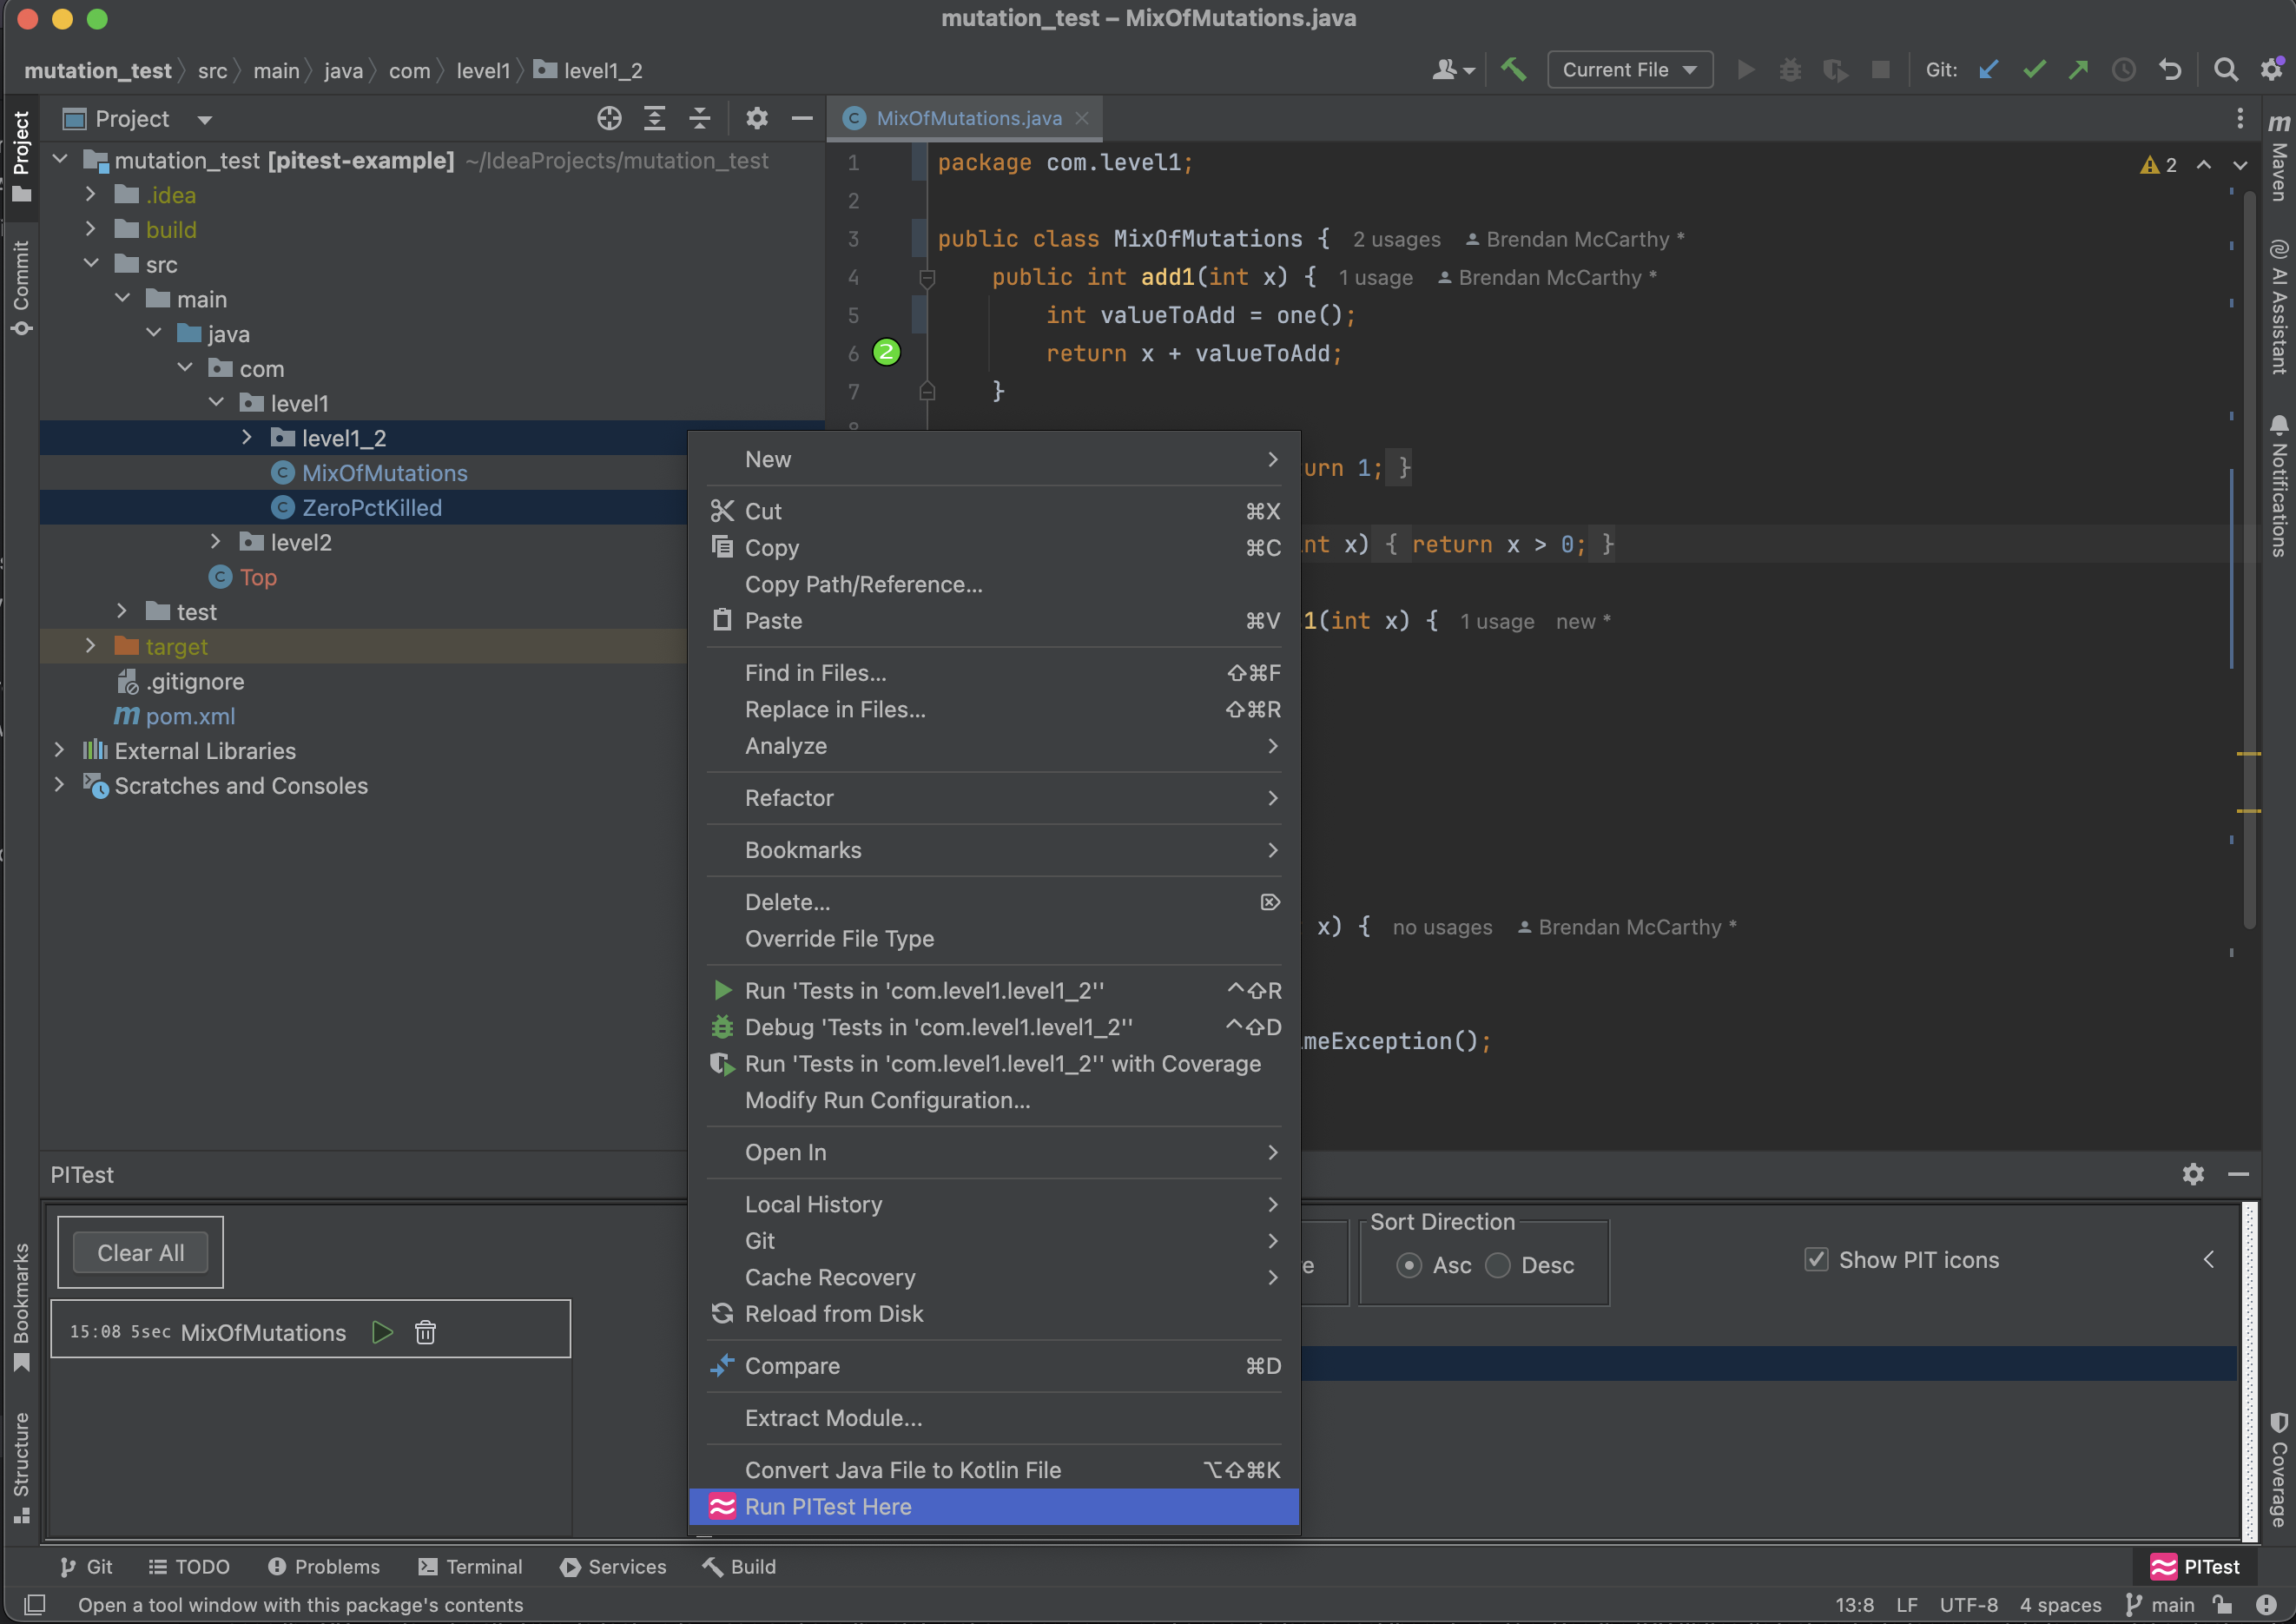The height and width of the screenshot is (1624, 2296).
Task: Click the Expand All icon in the Project panel
Action: pos(655,119)
